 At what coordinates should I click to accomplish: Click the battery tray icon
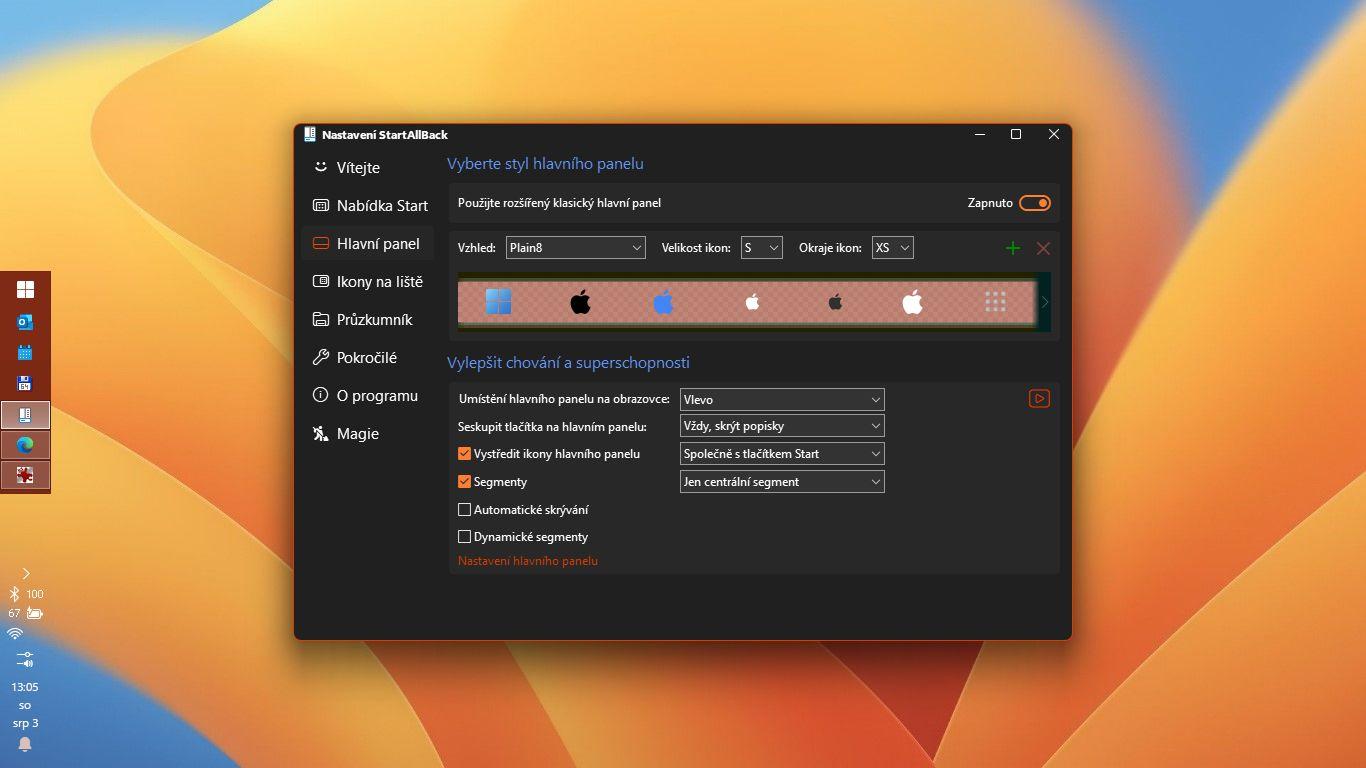34,613
